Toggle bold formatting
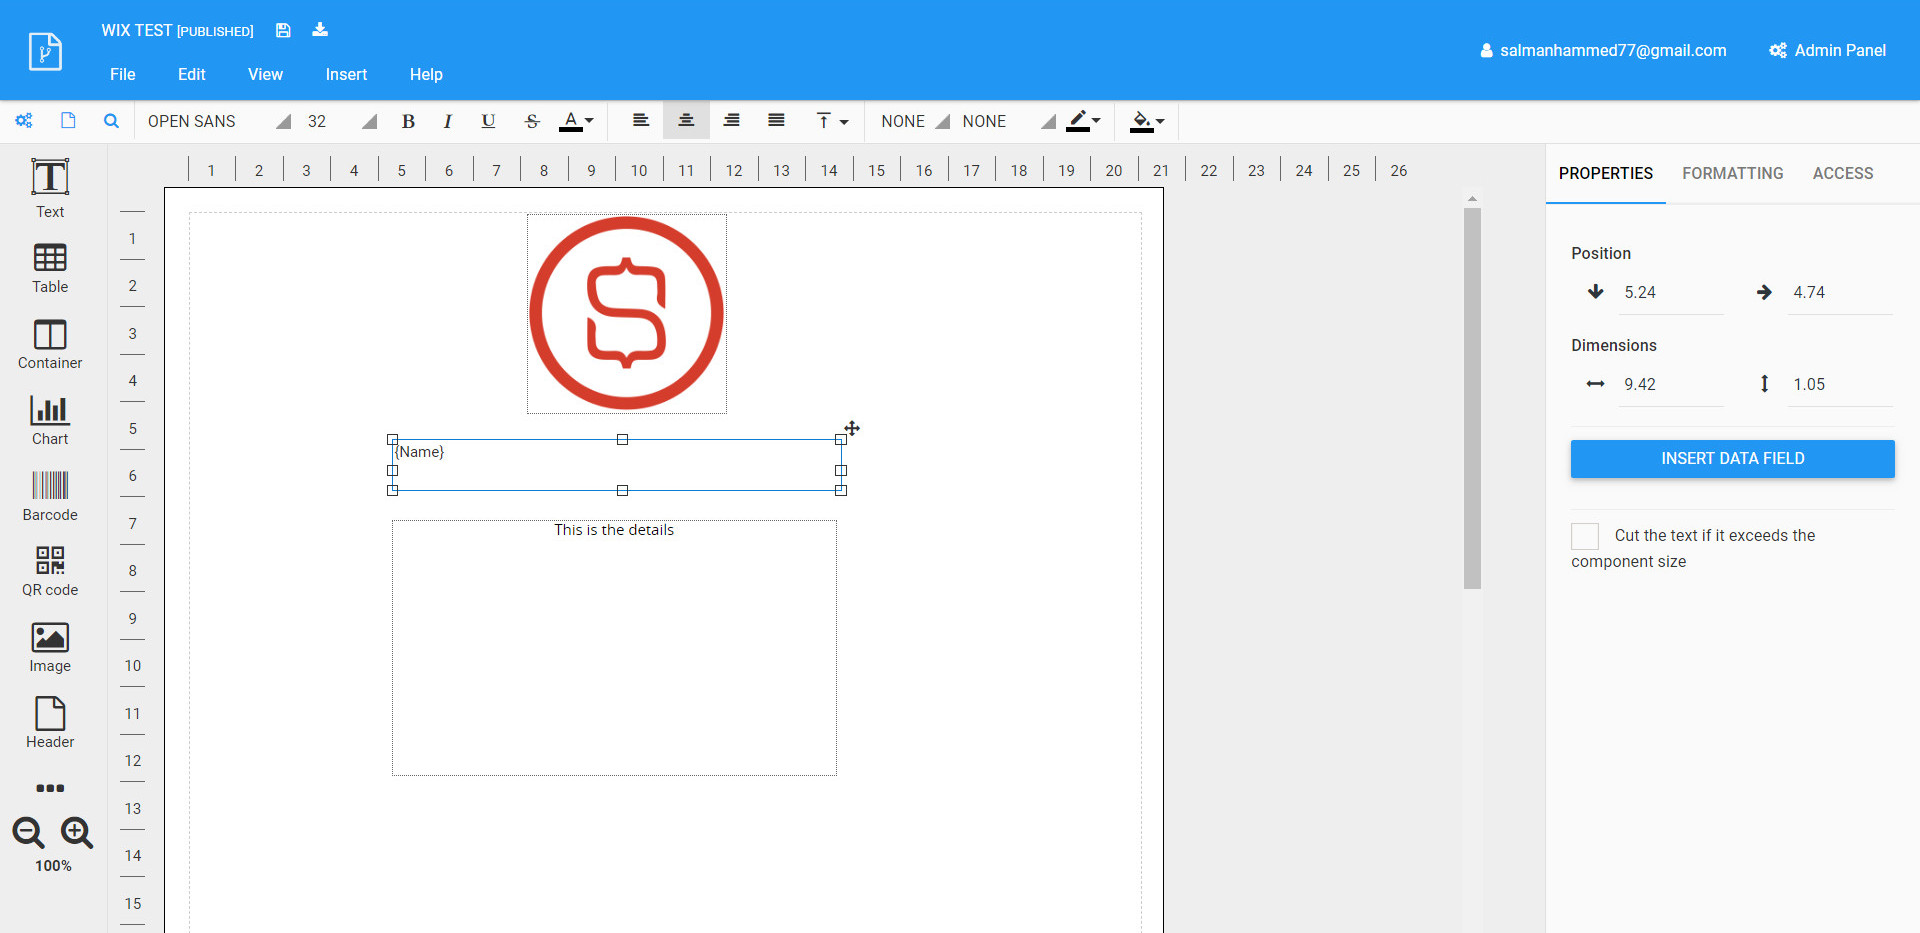The image size is (1920, 933). [408, 121]
